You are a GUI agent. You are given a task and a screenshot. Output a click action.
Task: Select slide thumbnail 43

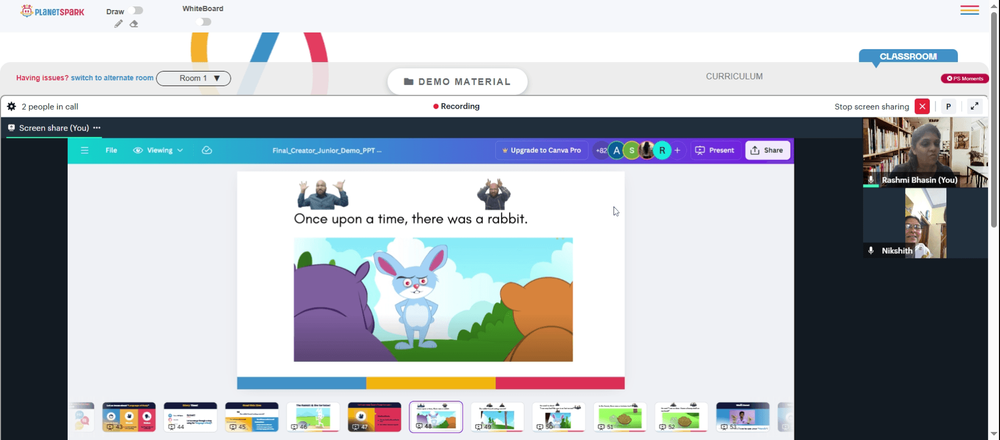tap(129, 417)
